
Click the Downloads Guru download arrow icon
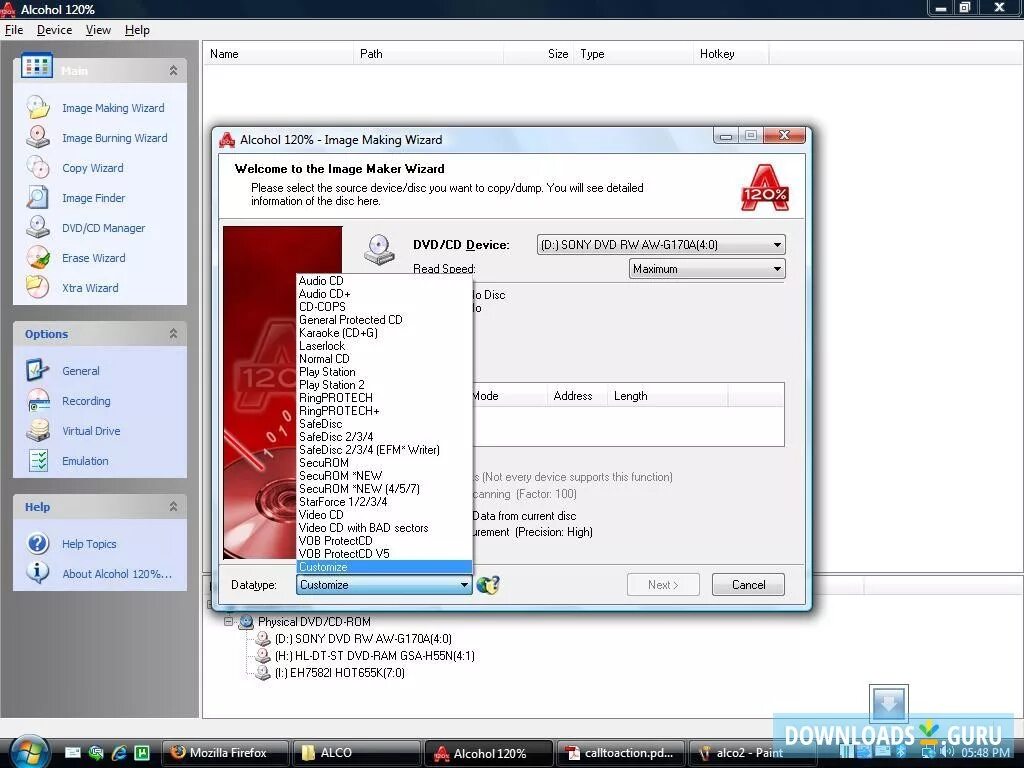[889, 705]
